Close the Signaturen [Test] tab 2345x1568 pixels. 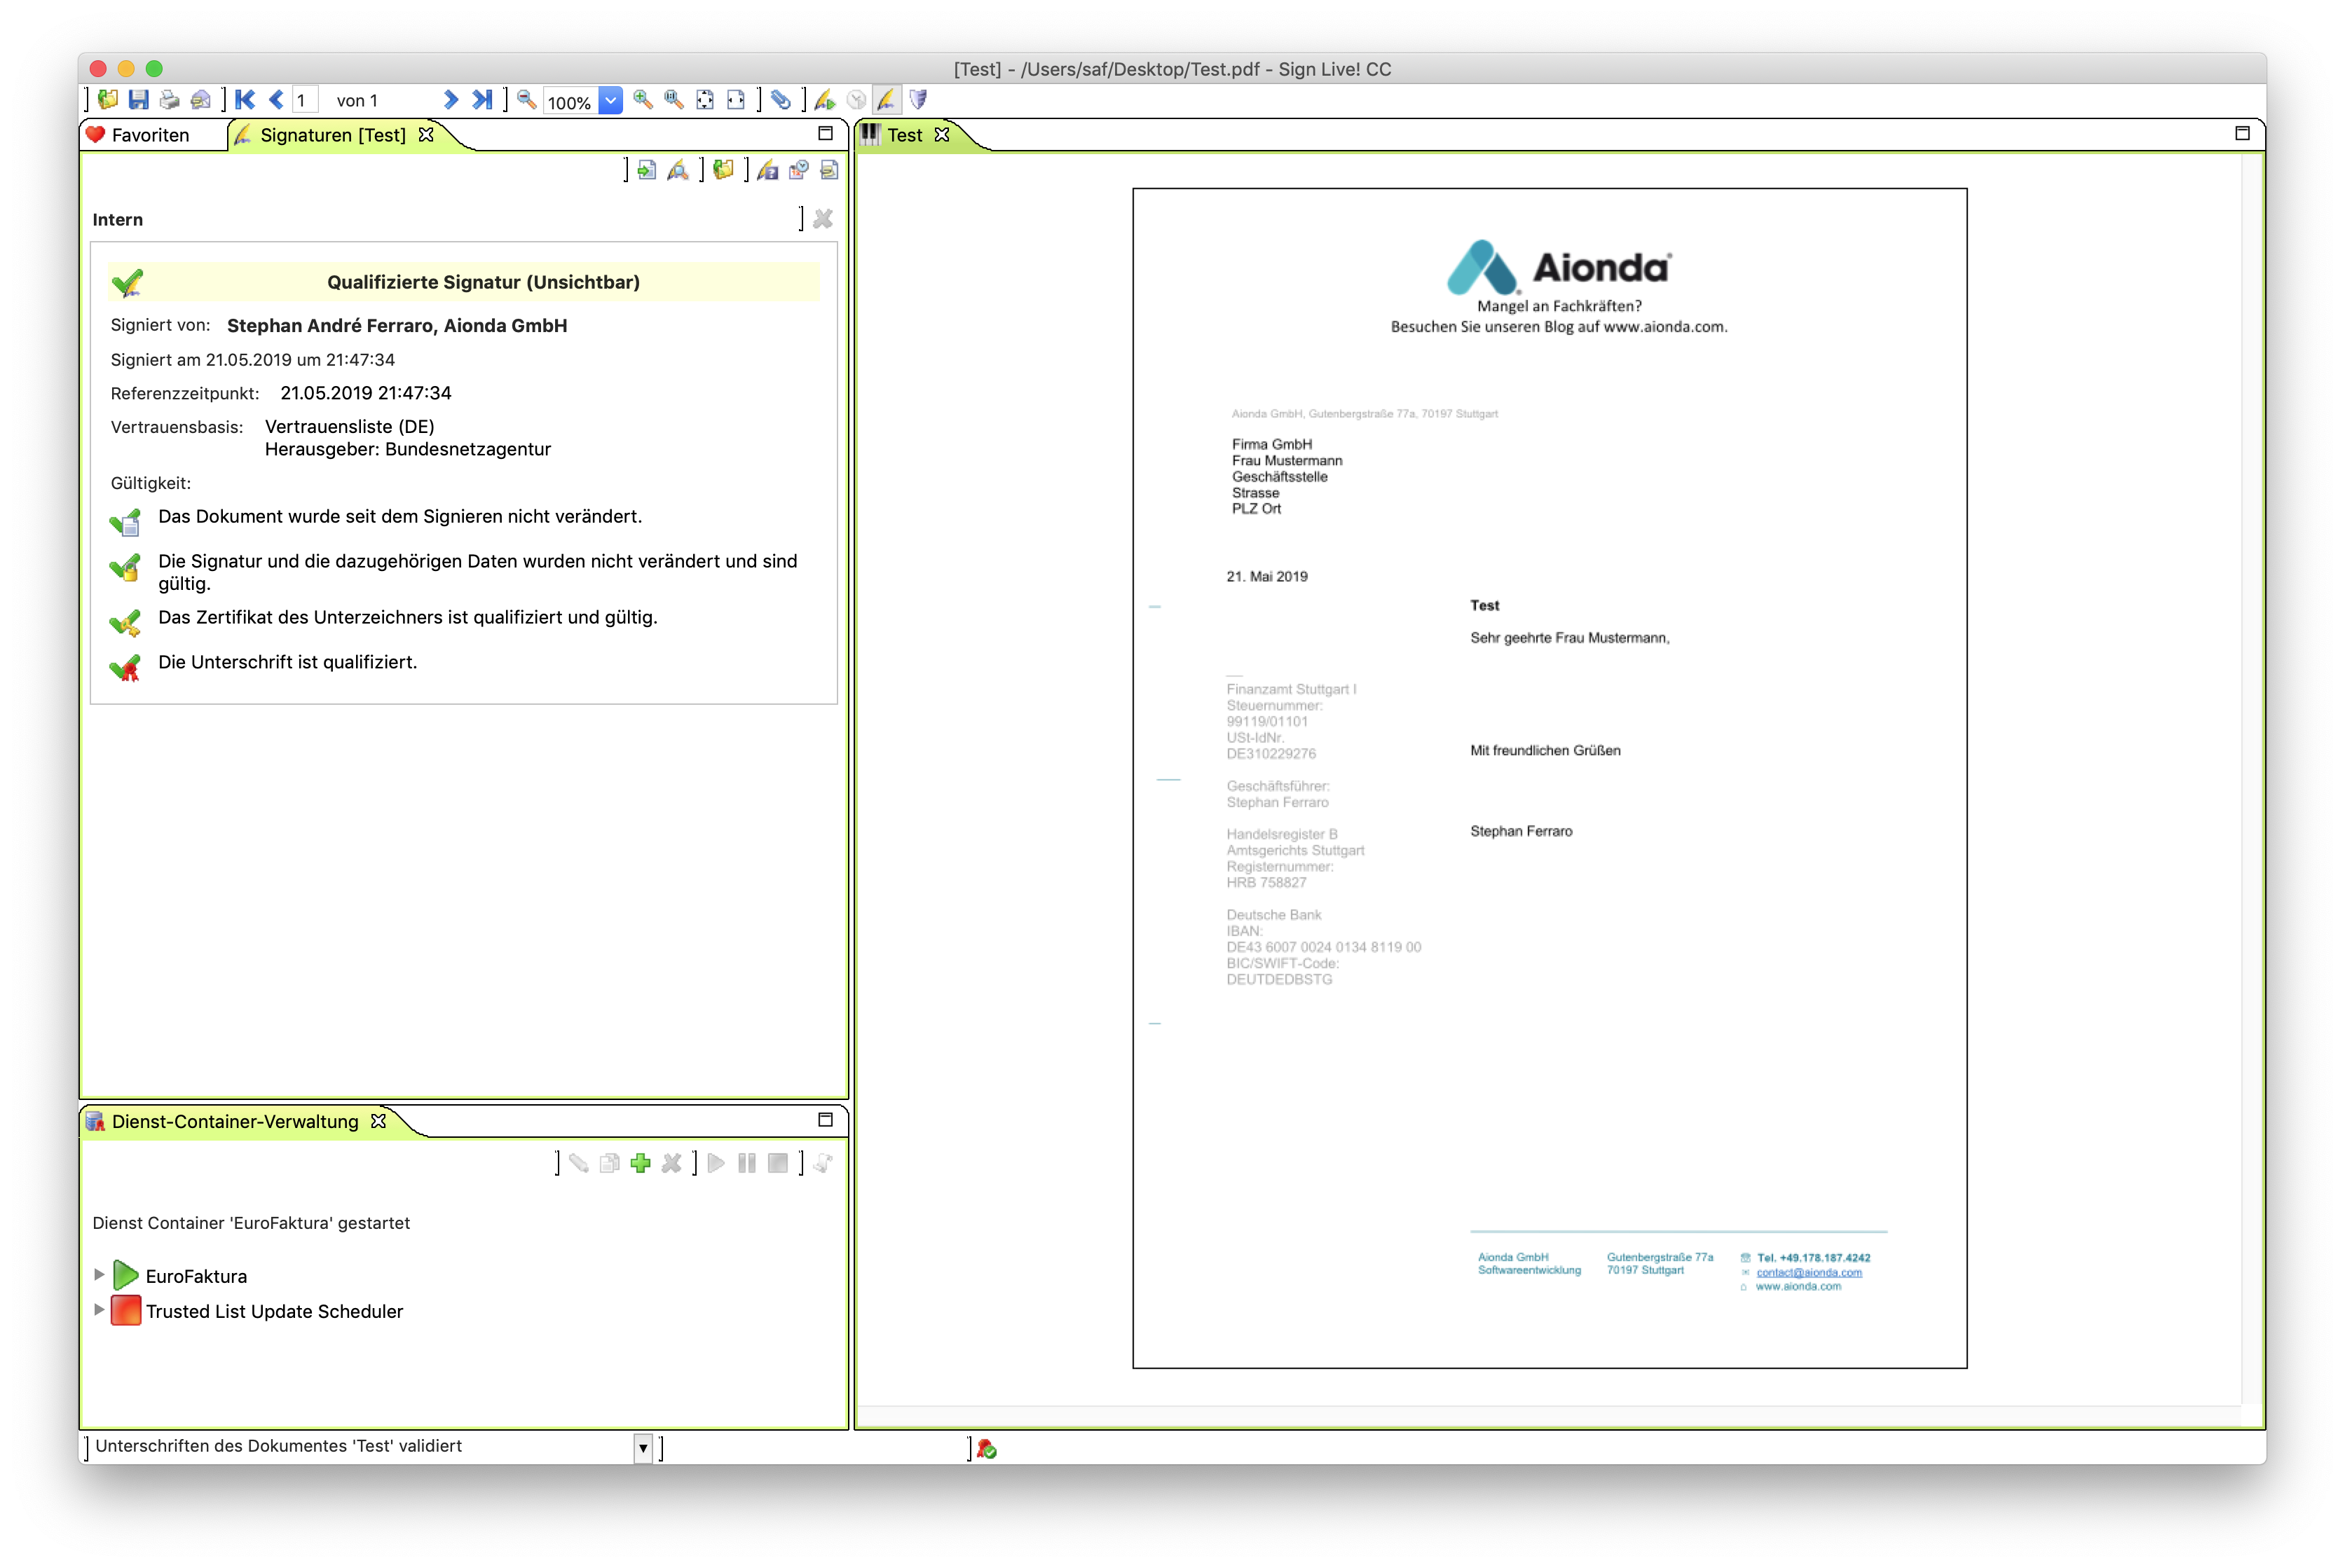pos(426,134)
